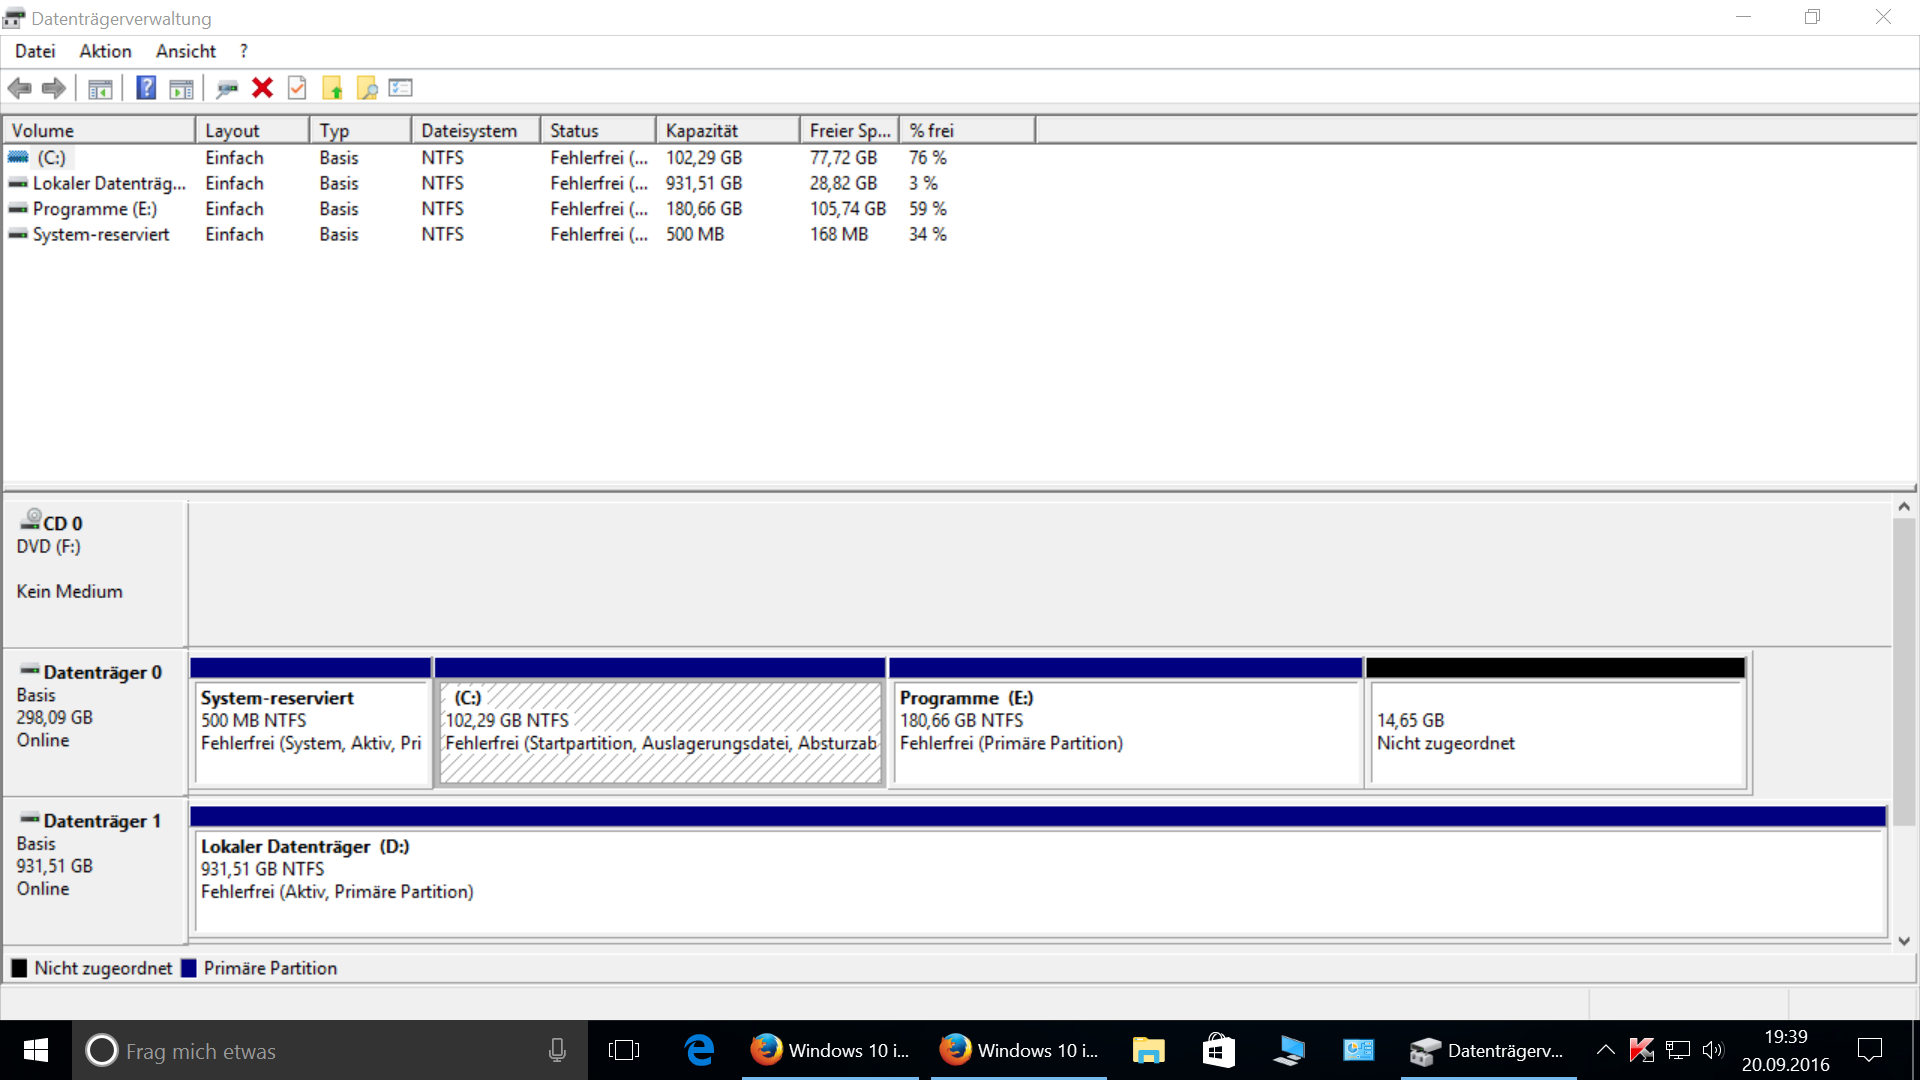The height and width of the screenshot is (1080, 1920).
Task: Click the rescan disks drive icon
Action: [x=227, y=88]
